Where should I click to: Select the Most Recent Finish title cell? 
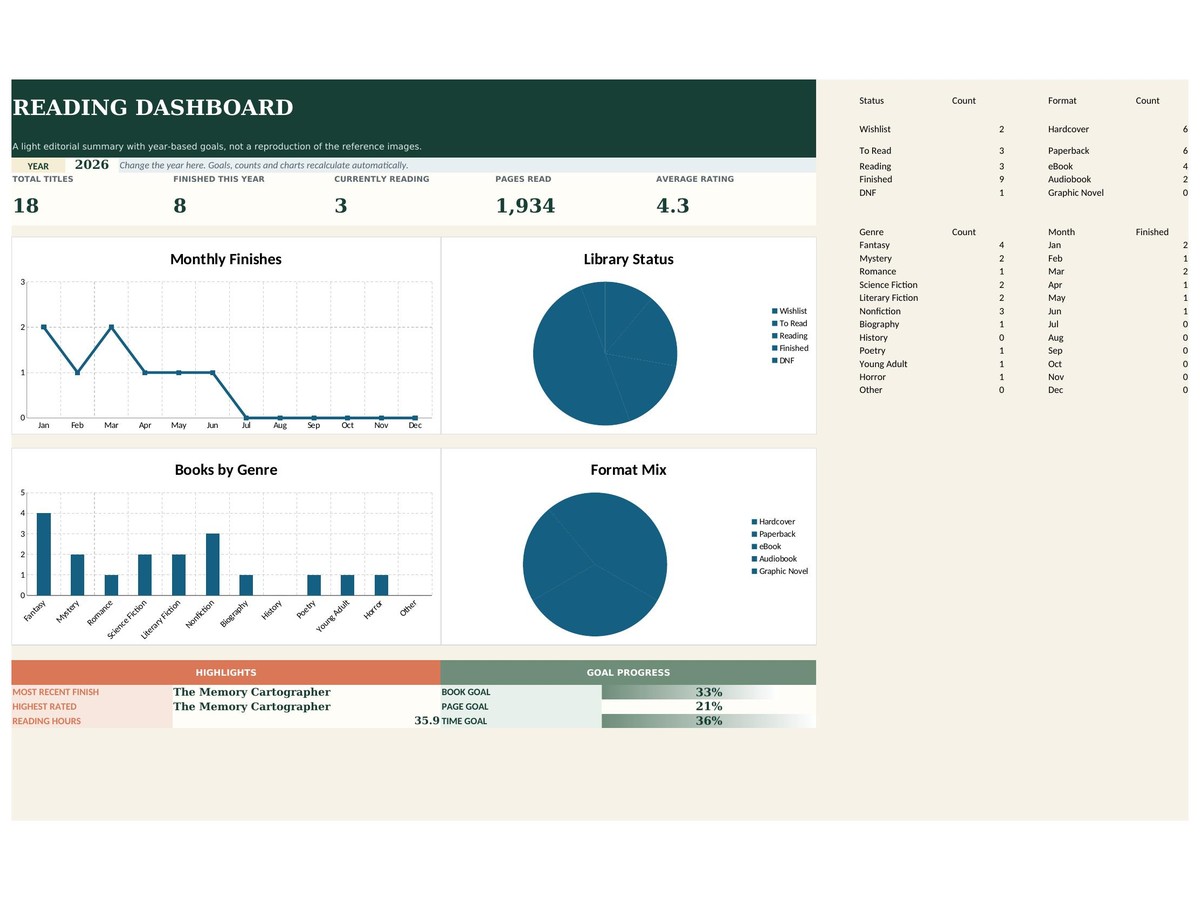(x=306, y=692)
